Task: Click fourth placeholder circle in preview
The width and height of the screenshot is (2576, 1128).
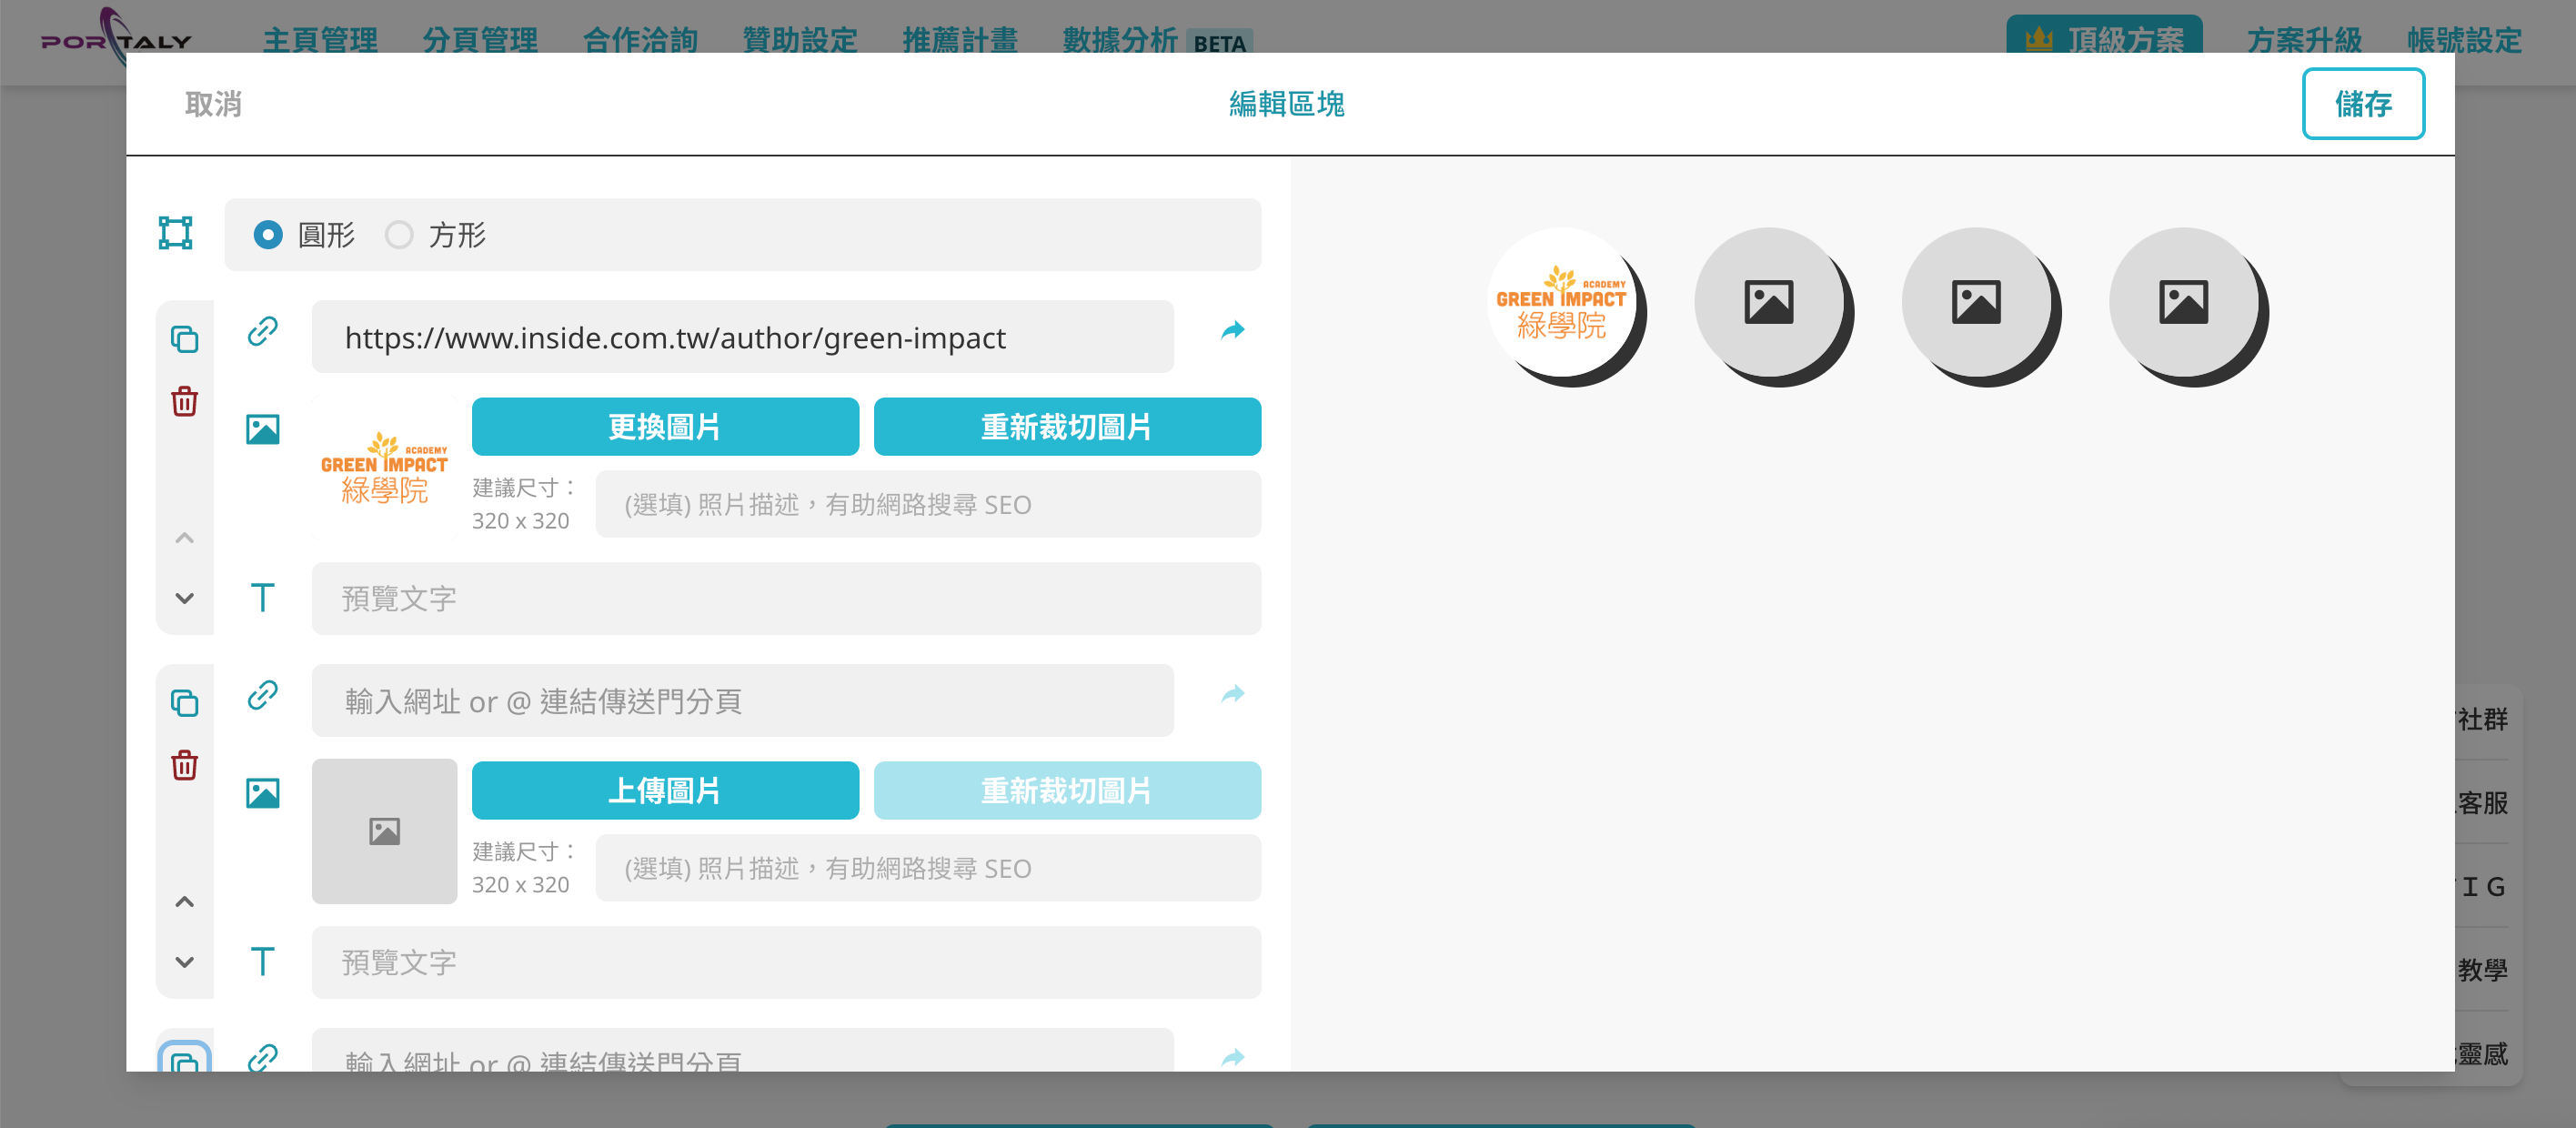Action: pos(2184,302)
